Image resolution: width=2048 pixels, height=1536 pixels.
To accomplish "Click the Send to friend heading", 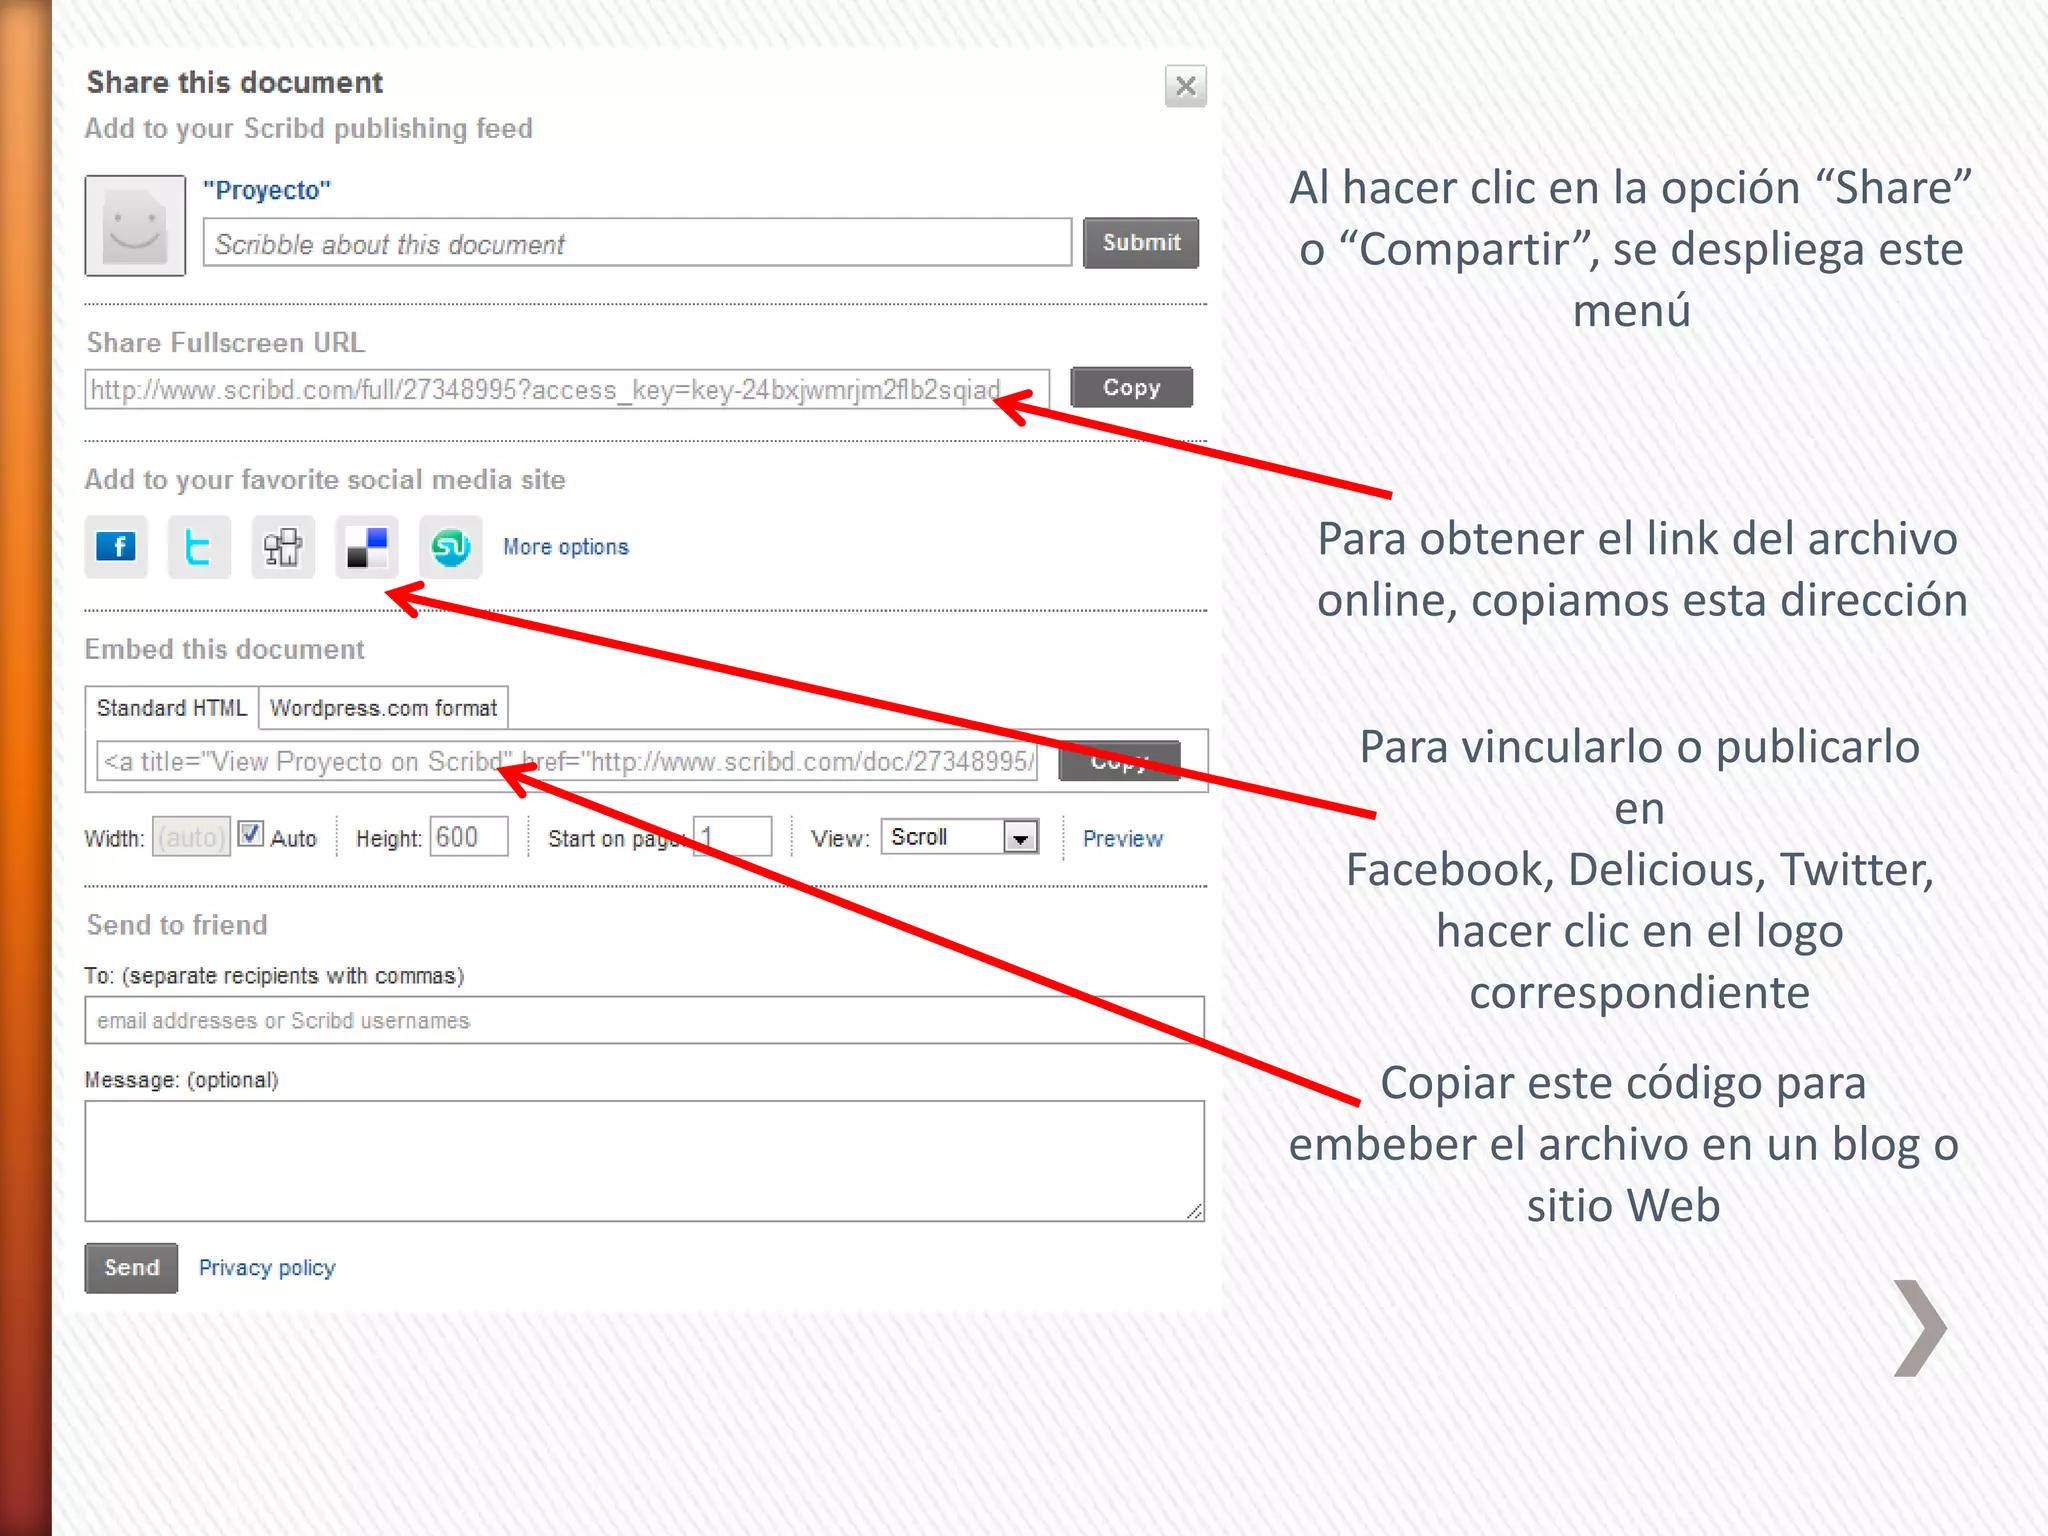I will click(177, 925).
